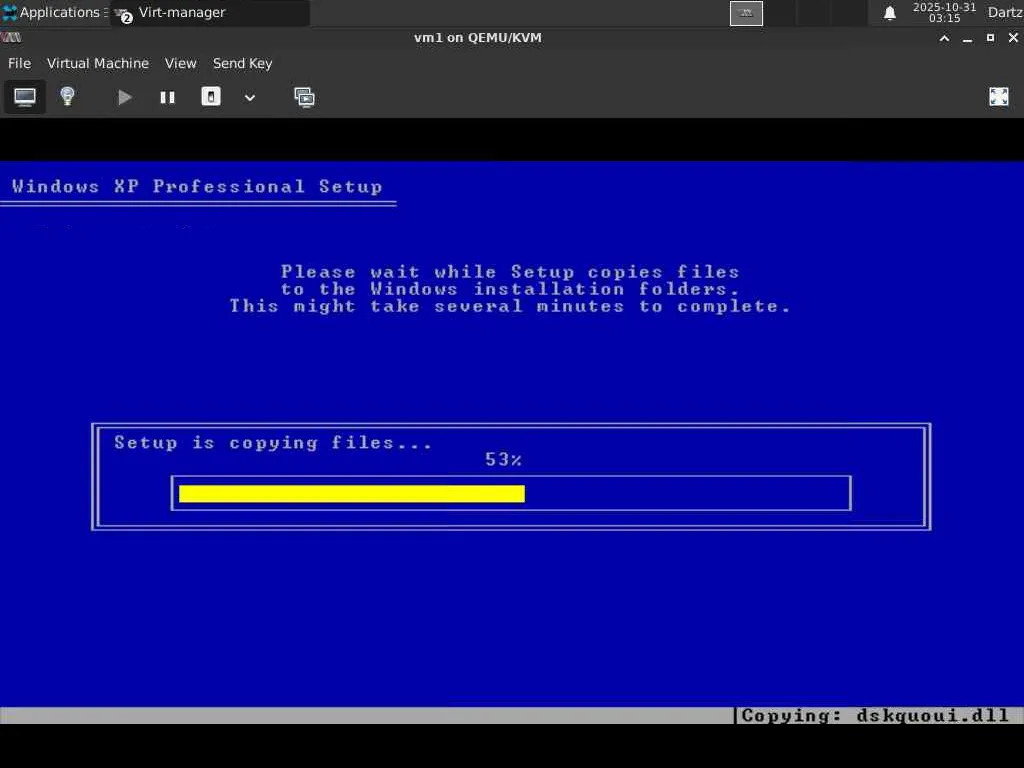Shut down the virtual machine
Viewport: 1024px width, 768px height.
pyautogui.click(x=210, y=97)
